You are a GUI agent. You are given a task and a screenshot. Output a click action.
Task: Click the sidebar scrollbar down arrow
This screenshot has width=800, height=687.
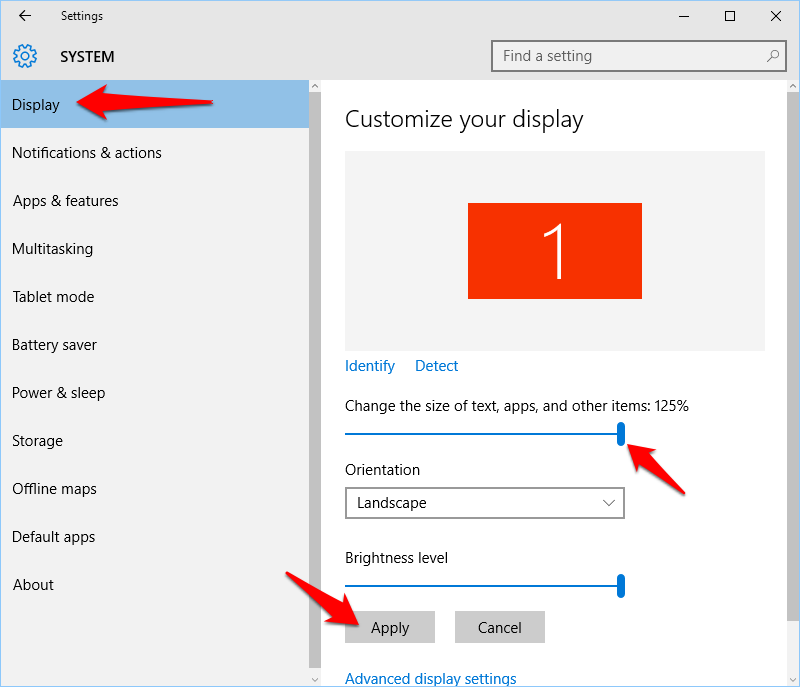tap(315, 679)
